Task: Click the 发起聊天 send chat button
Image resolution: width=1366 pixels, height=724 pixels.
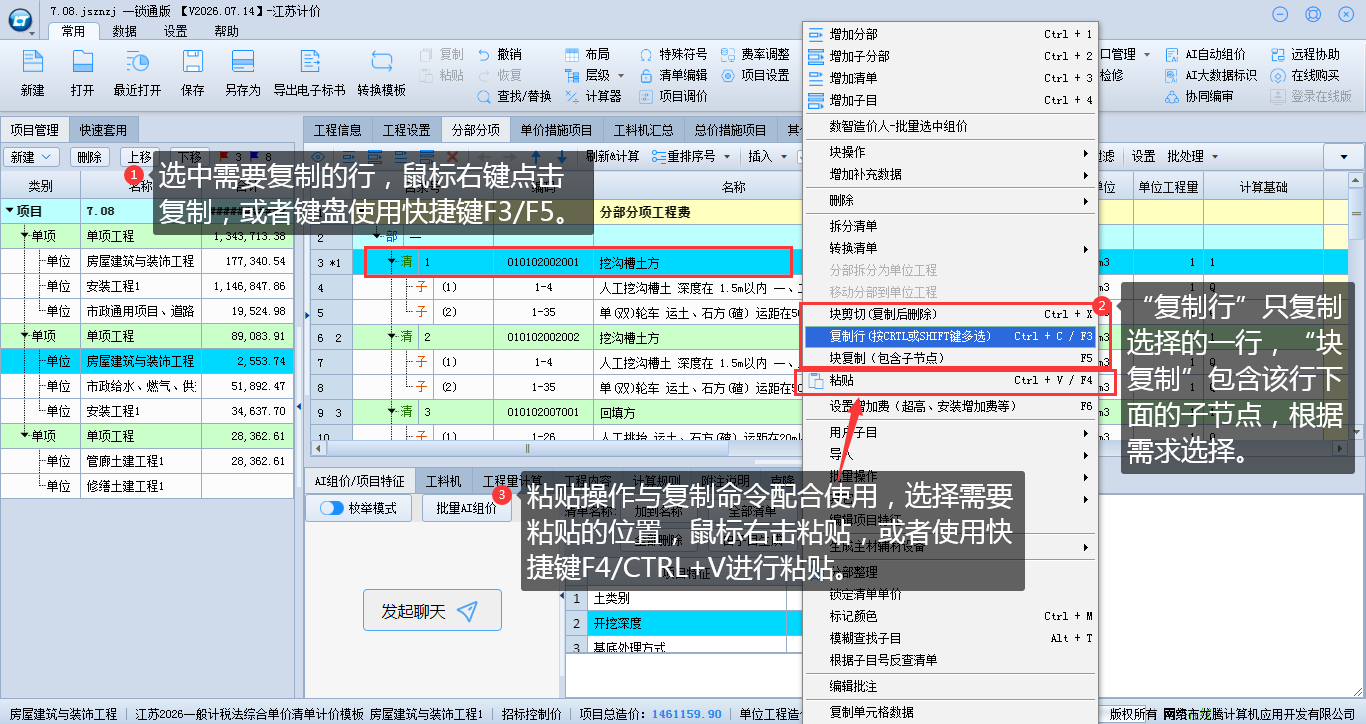Action: click(432, 612)
